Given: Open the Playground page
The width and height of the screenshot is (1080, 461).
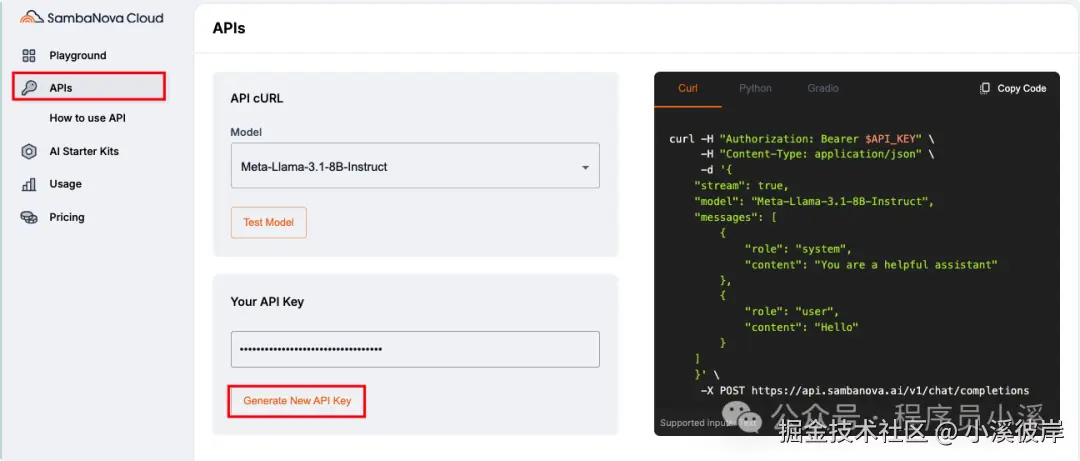Looking at the screenshot, I should [x=78, y=56].
